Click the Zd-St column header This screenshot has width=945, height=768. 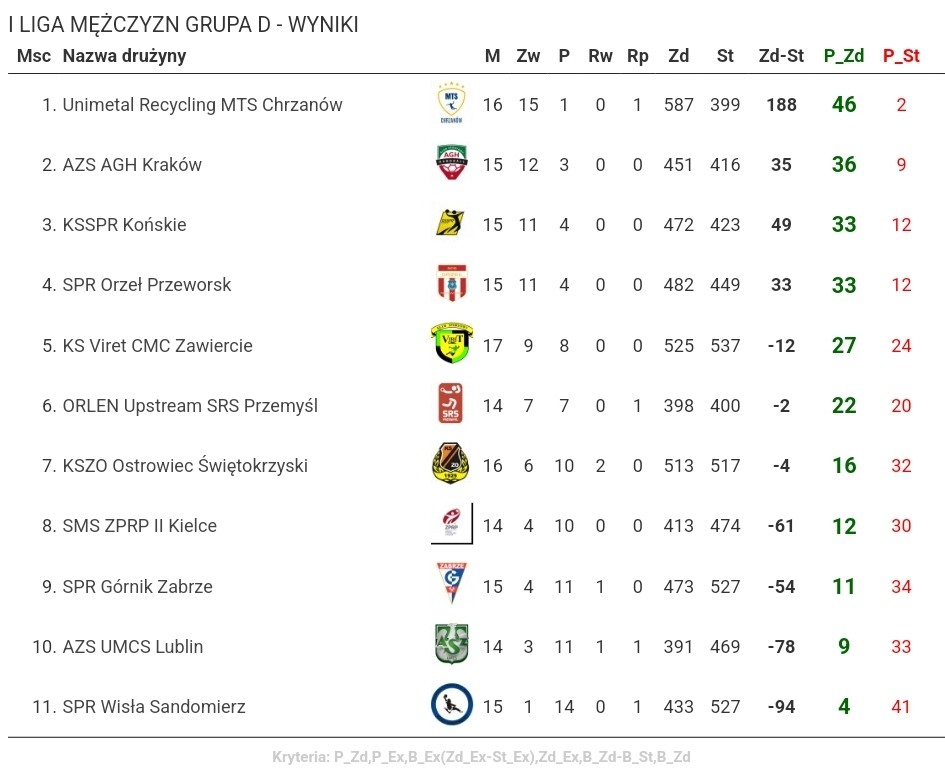[x=781, y=56]
